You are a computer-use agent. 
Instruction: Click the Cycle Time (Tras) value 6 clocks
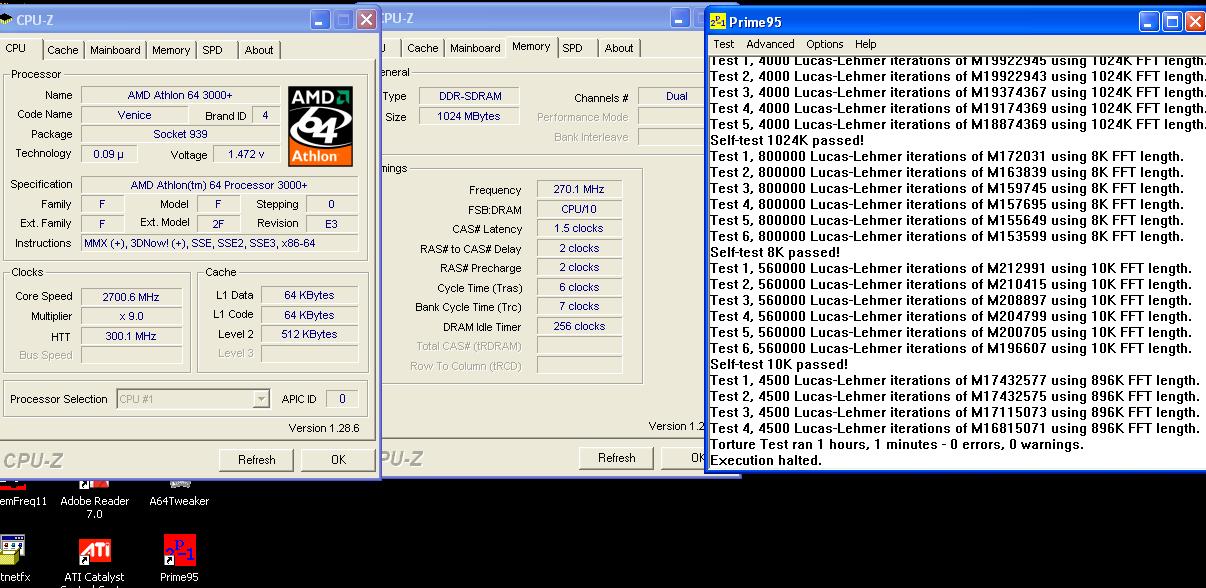pyautogui.click(x=579, y=287)
